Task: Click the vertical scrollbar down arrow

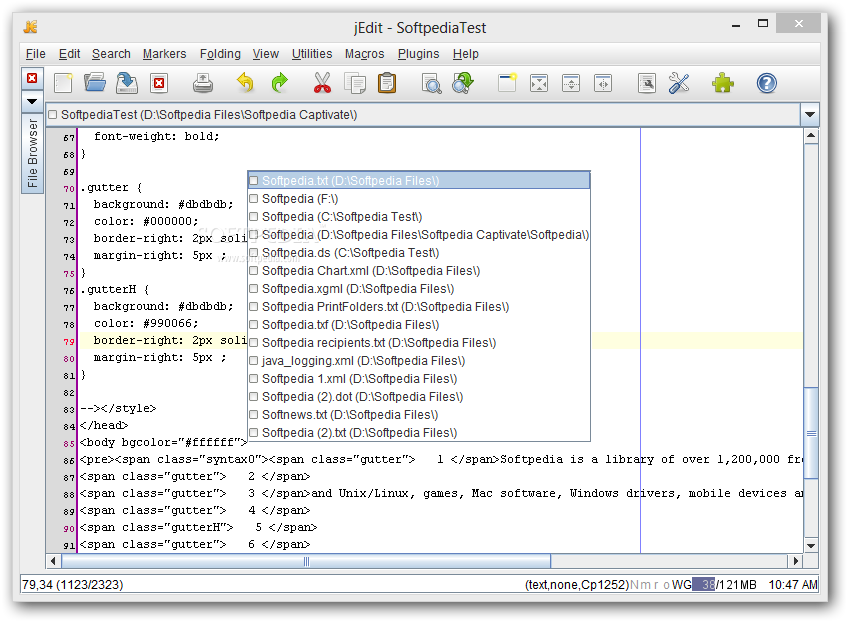Action: [x=811, y=546]
